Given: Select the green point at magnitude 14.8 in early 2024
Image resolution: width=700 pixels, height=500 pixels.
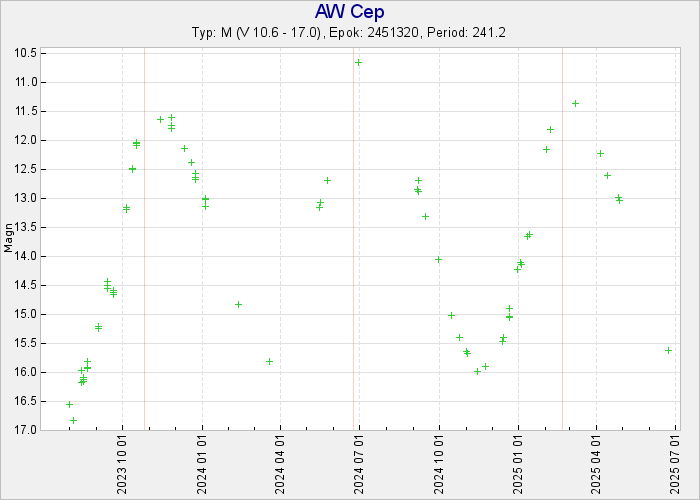Looking at the screenshot, I should point(238,304).
